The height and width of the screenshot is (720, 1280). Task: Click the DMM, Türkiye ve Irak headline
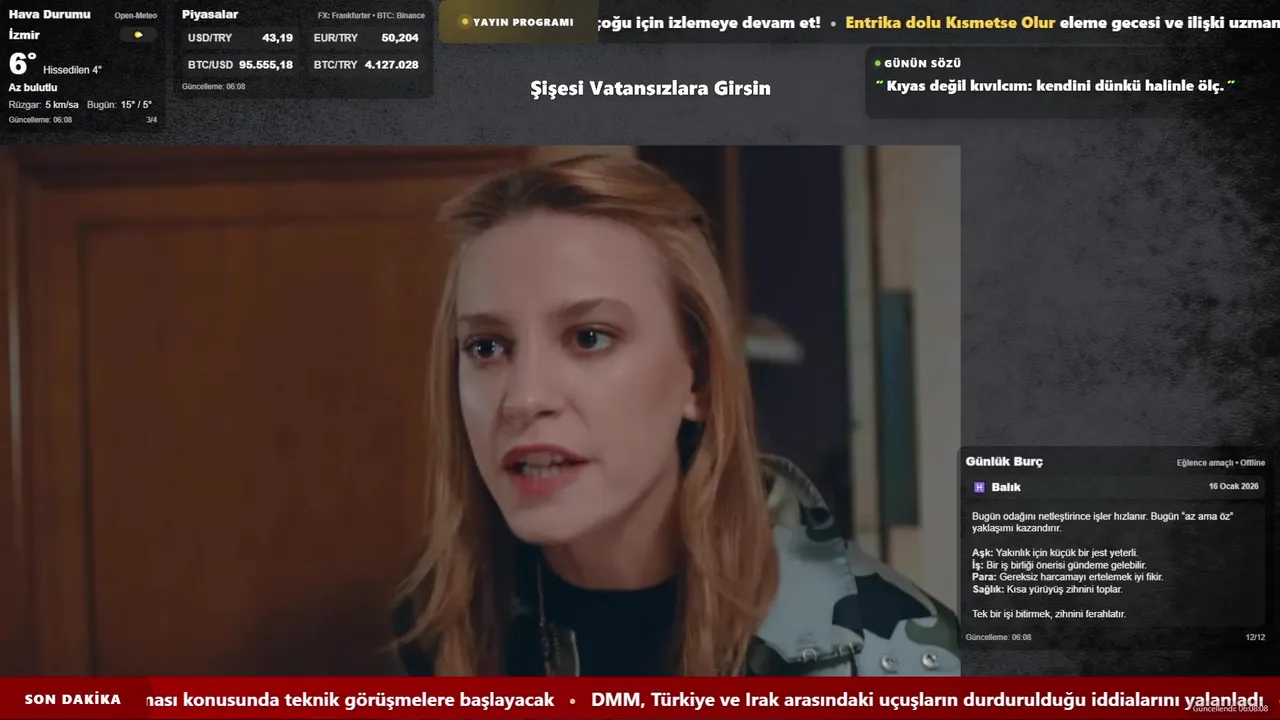coord(927,699)
